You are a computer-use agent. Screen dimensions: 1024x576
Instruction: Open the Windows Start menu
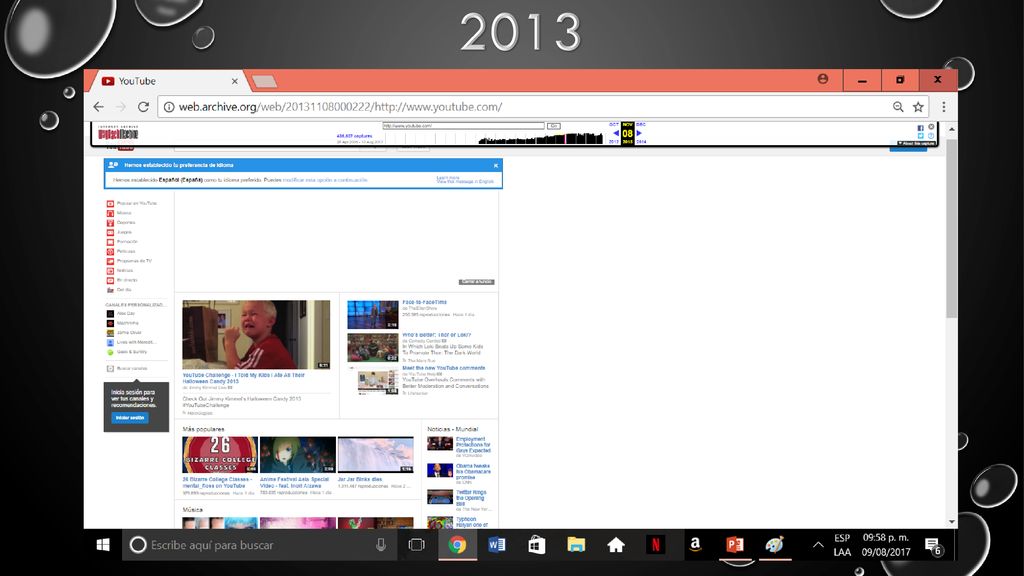click(x=103, y=545)
